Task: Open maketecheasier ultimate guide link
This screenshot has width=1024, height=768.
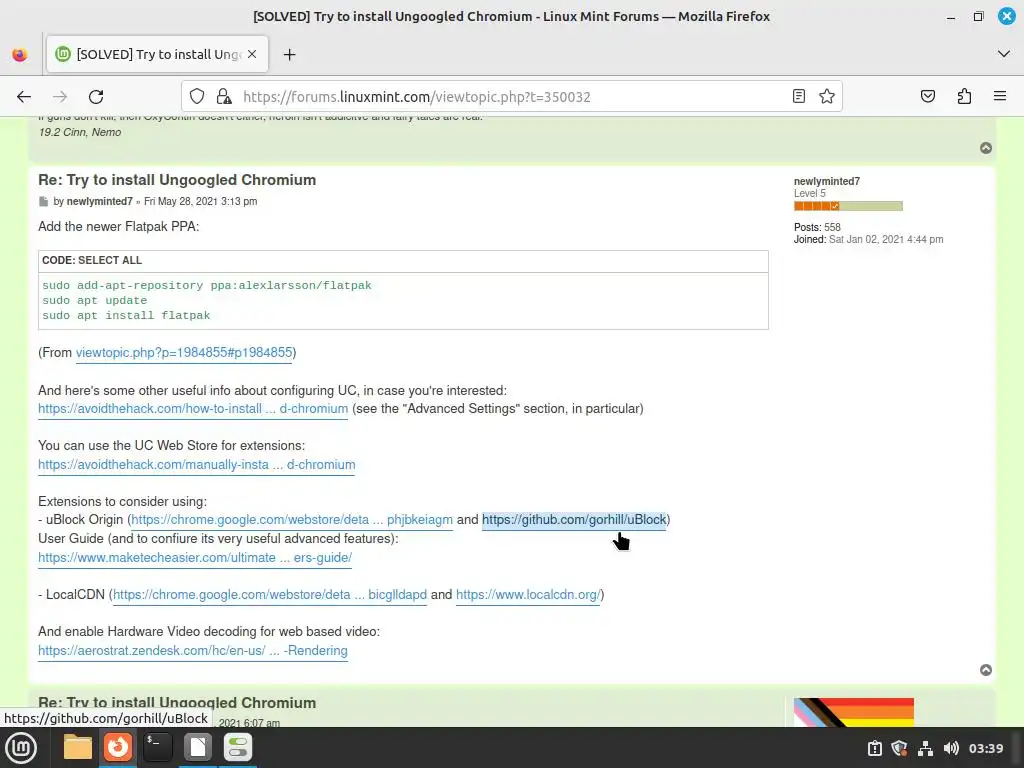Action: tap(195, 558)
